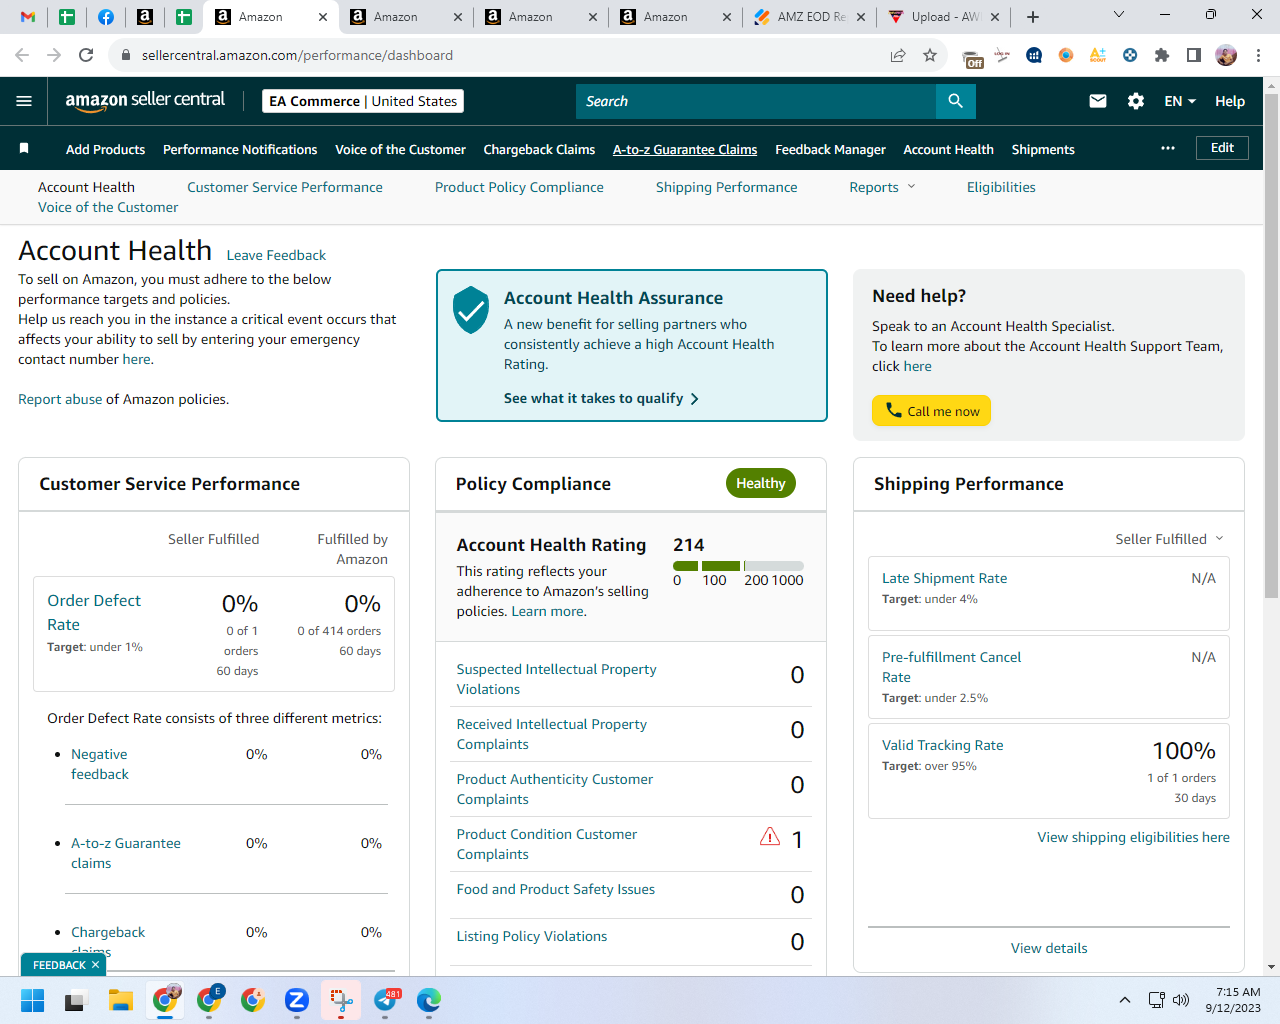Open the Extensions puzzle piece icon
This screenshot has width=1280, height=1024.
[1162, 55]
